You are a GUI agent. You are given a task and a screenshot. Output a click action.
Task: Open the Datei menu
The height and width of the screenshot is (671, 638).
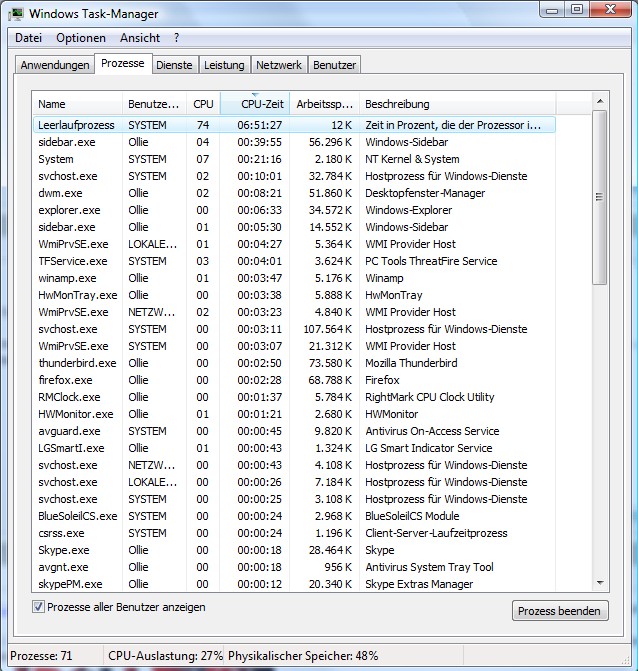28,38
